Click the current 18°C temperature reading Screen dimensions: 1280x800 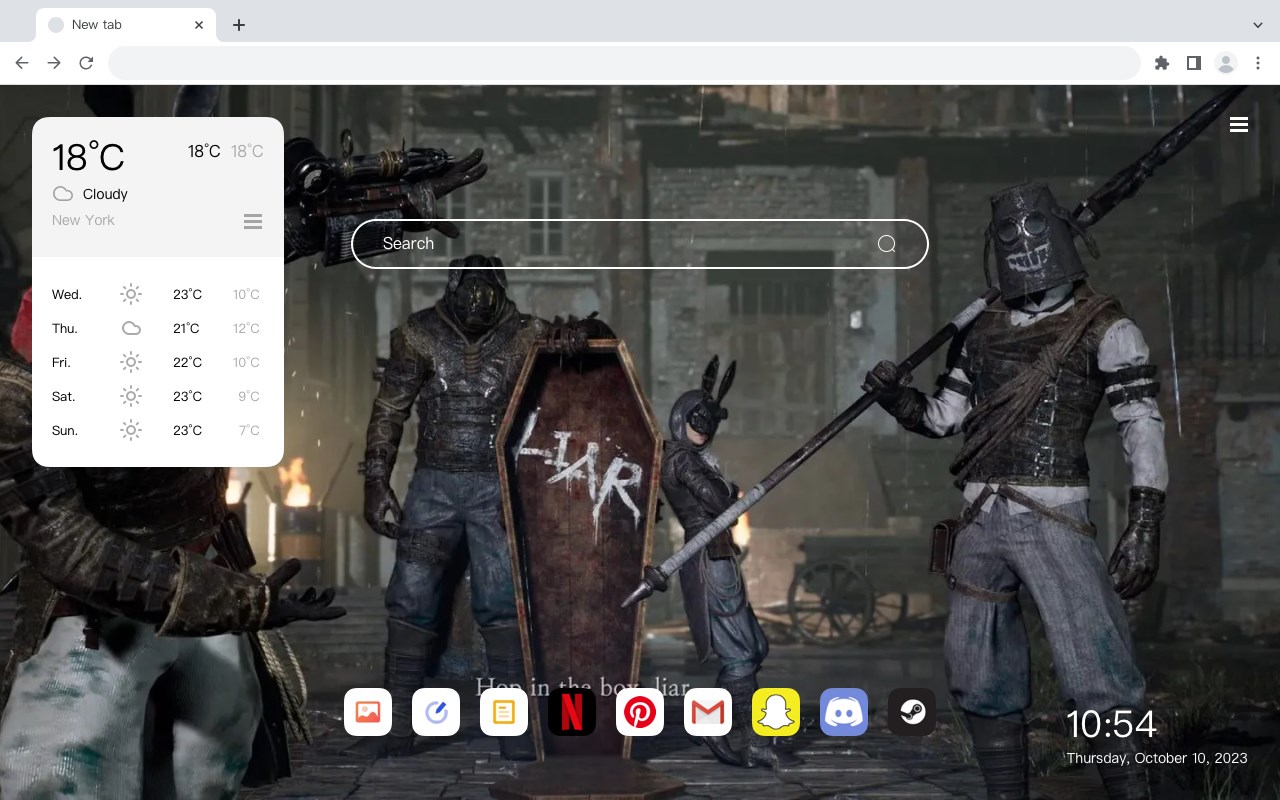pyautogui.click(x=88, y=157)
